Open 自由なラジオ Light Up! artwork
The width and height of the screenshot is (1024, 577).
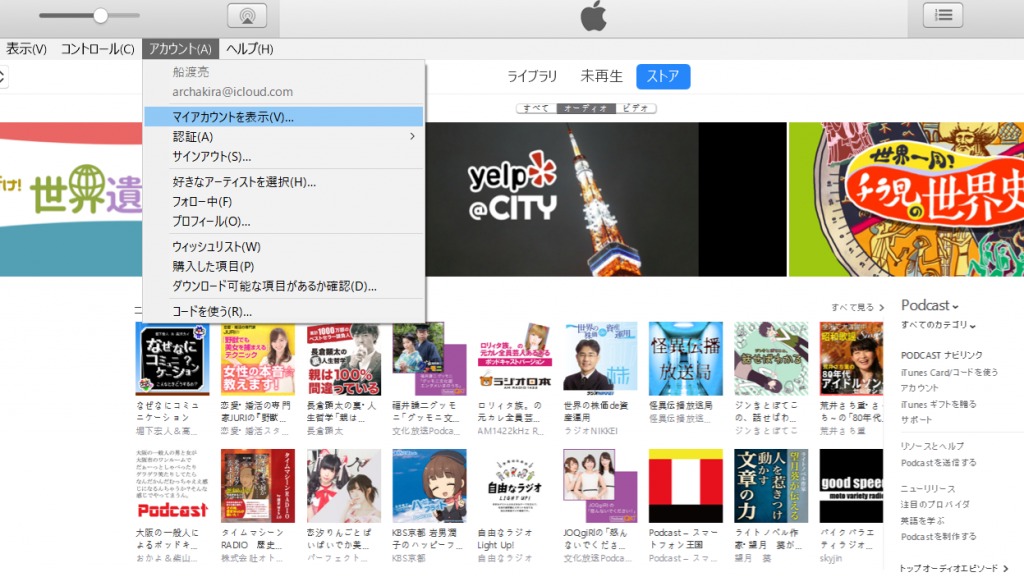(x=515, y=486)
